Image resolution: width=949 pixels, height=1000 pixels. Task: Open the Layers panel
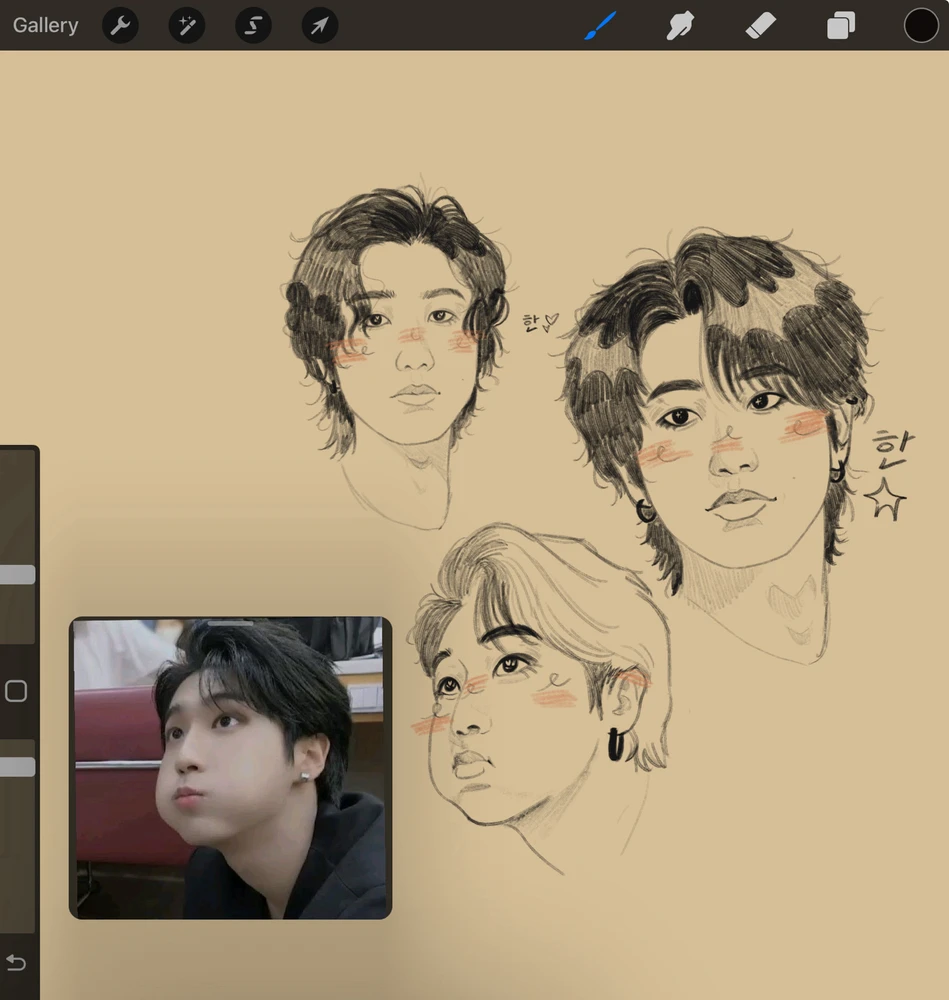click(x=841, y=25)
